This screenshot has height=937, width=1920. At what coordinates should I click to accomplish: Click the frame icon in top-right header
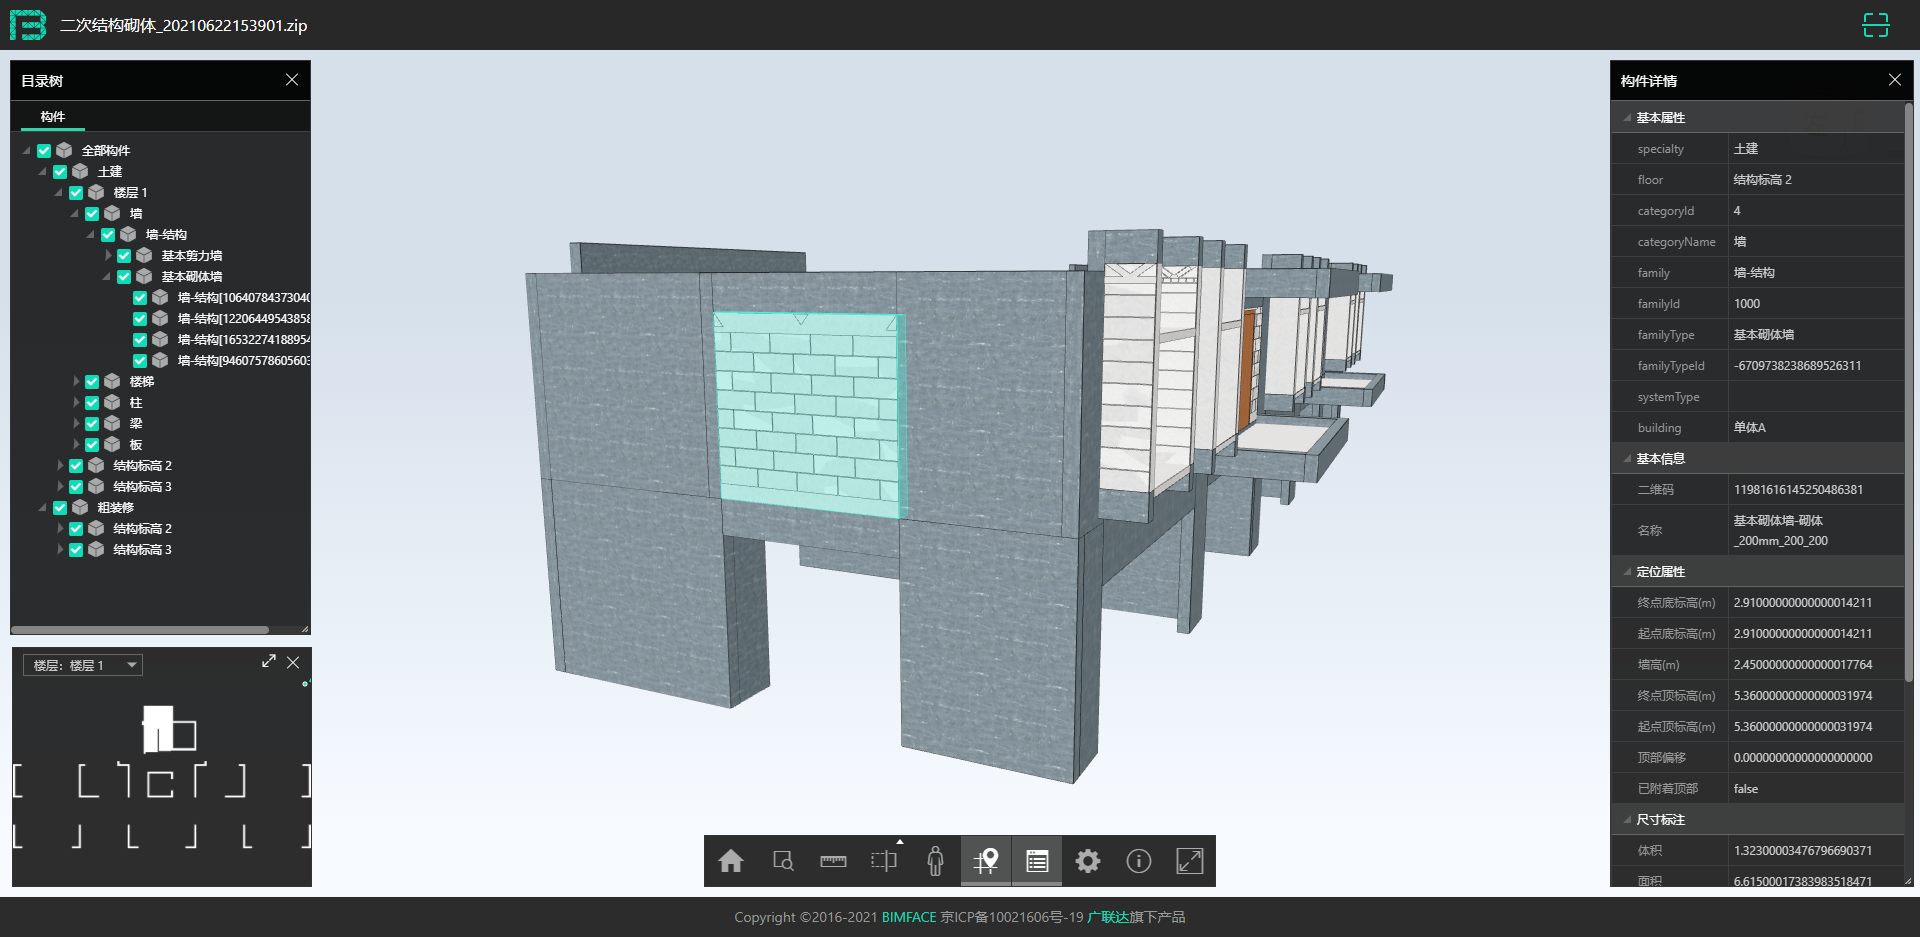(x=1876, y=25)
